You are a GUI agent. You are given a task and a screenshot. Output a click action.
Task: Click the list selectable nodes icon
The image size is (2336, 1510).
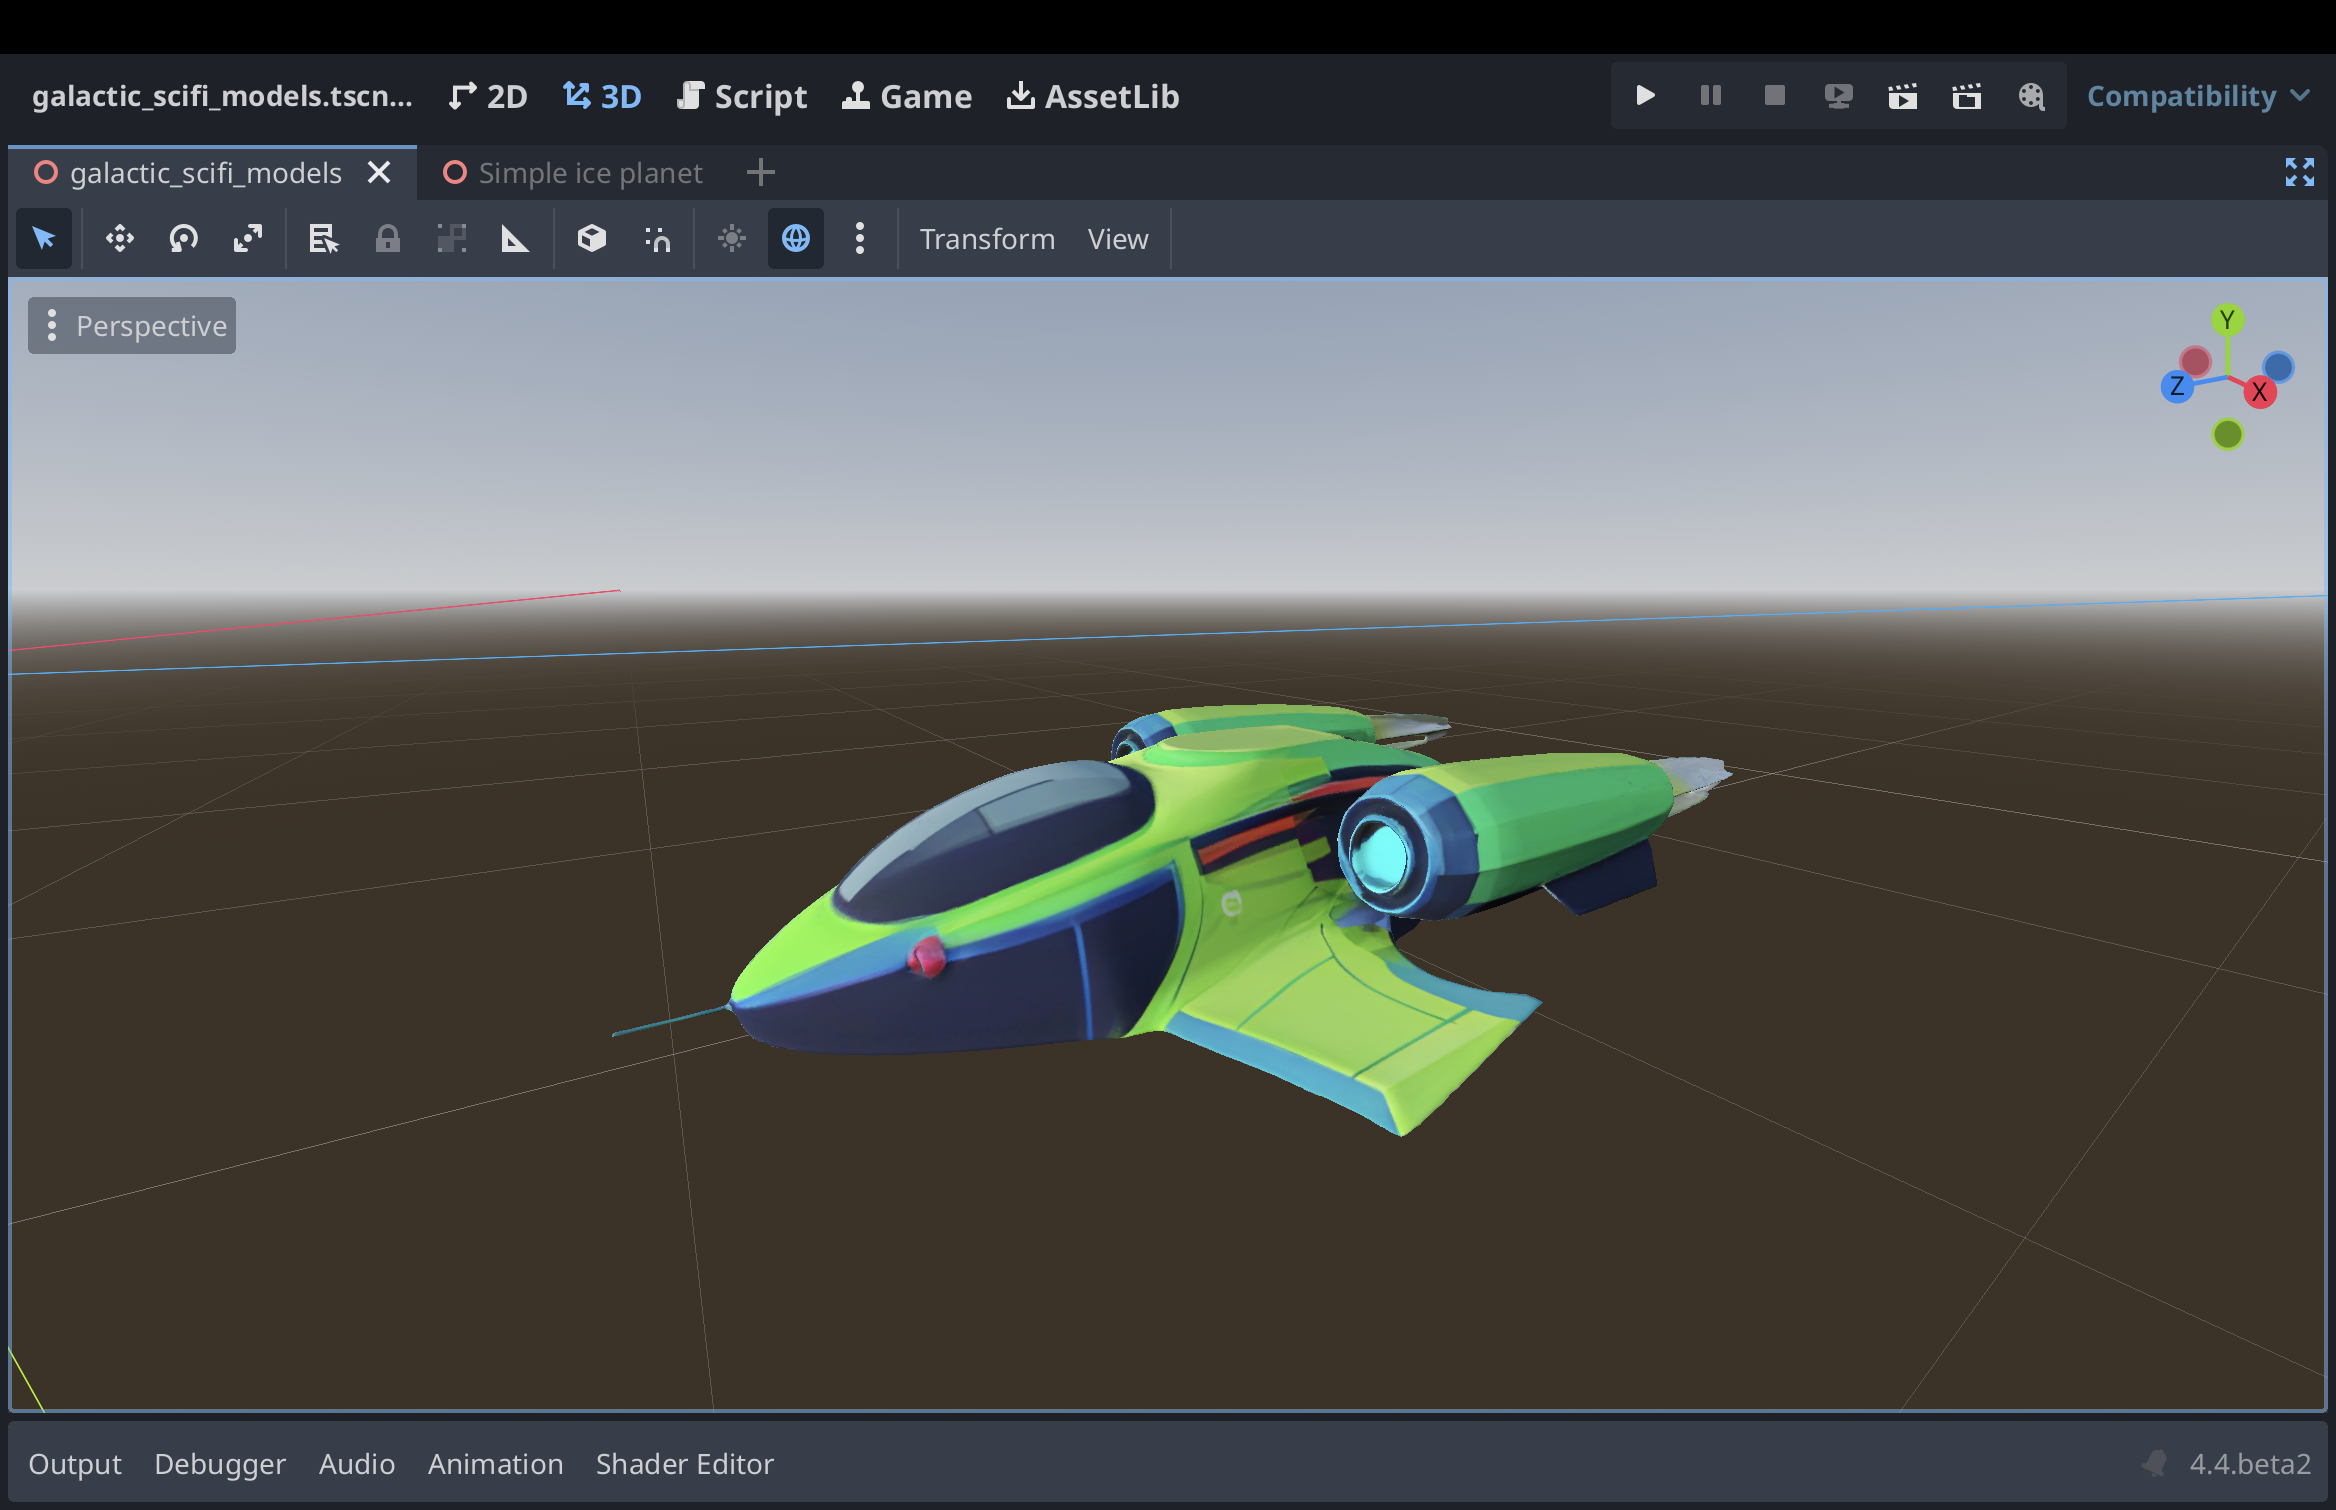click(323, 239)
